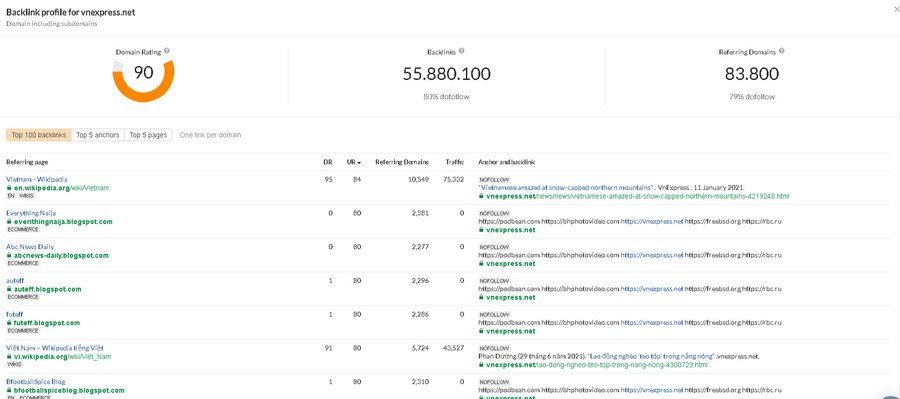Screen dimensions: 900x399
Task: Sort by the Traffic column header
Action: point(455,162)
